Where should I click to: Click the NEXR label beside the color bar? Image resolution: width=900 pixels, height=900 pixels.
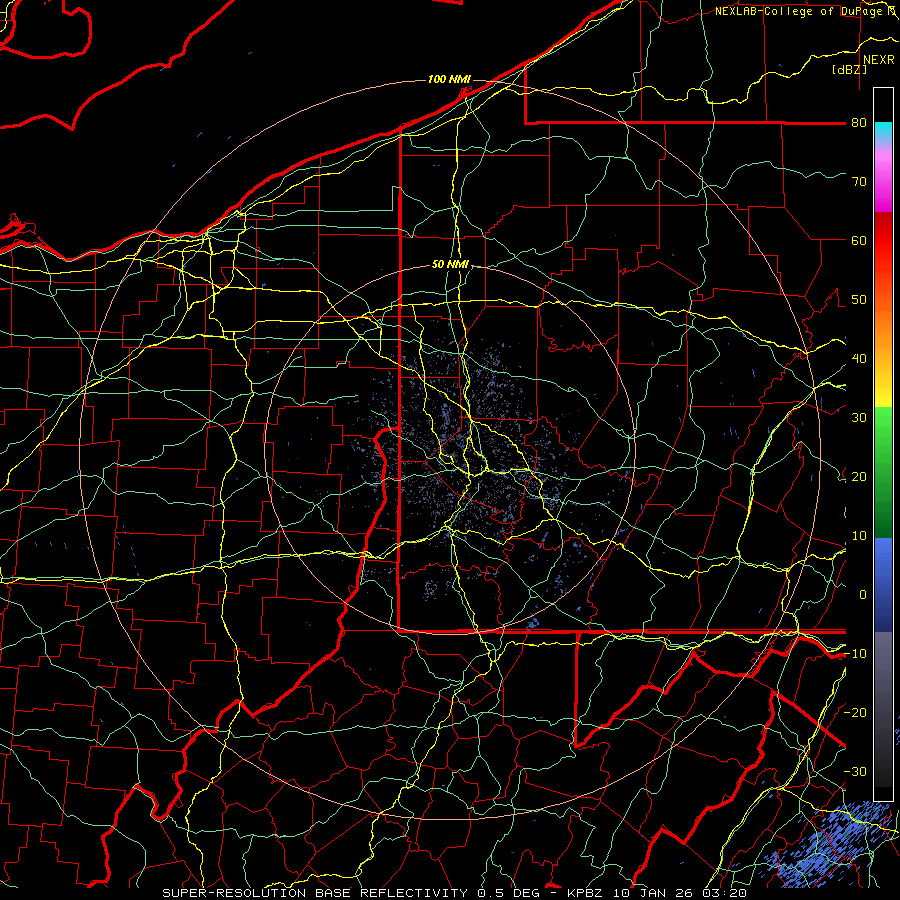(x=879, y=60)
